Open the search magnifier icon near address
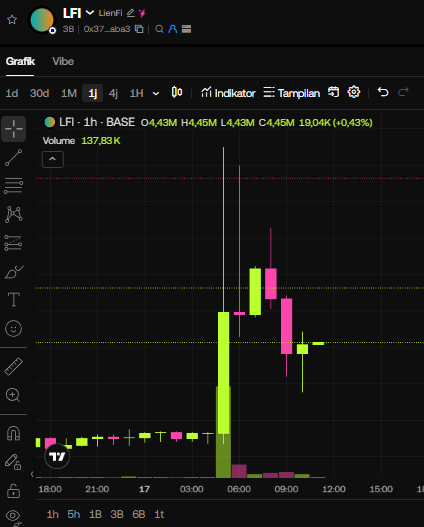 [159, 29]
